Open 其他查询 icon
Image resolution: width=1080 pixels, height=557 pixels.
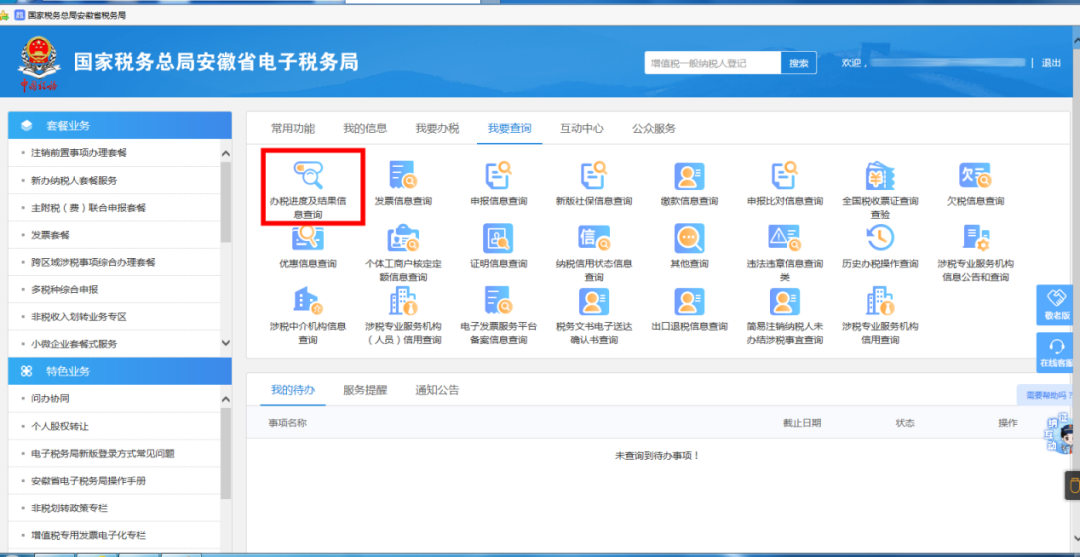click(689, 238)
